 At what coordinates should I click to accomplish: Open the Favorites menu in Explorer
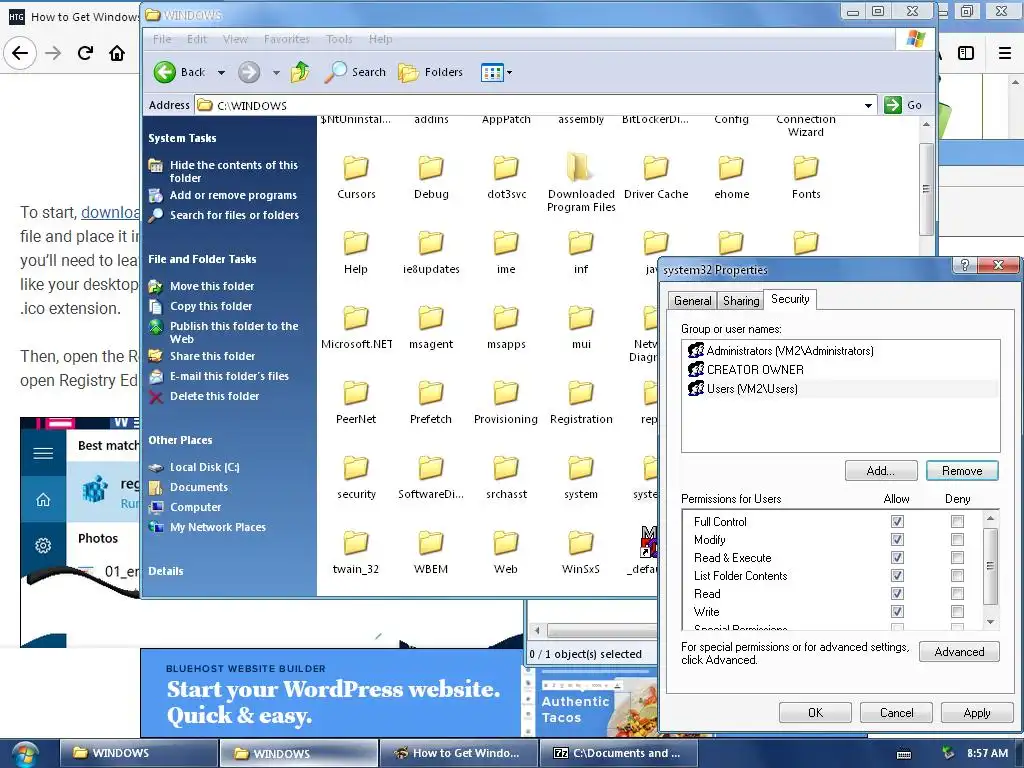(287, 39)
